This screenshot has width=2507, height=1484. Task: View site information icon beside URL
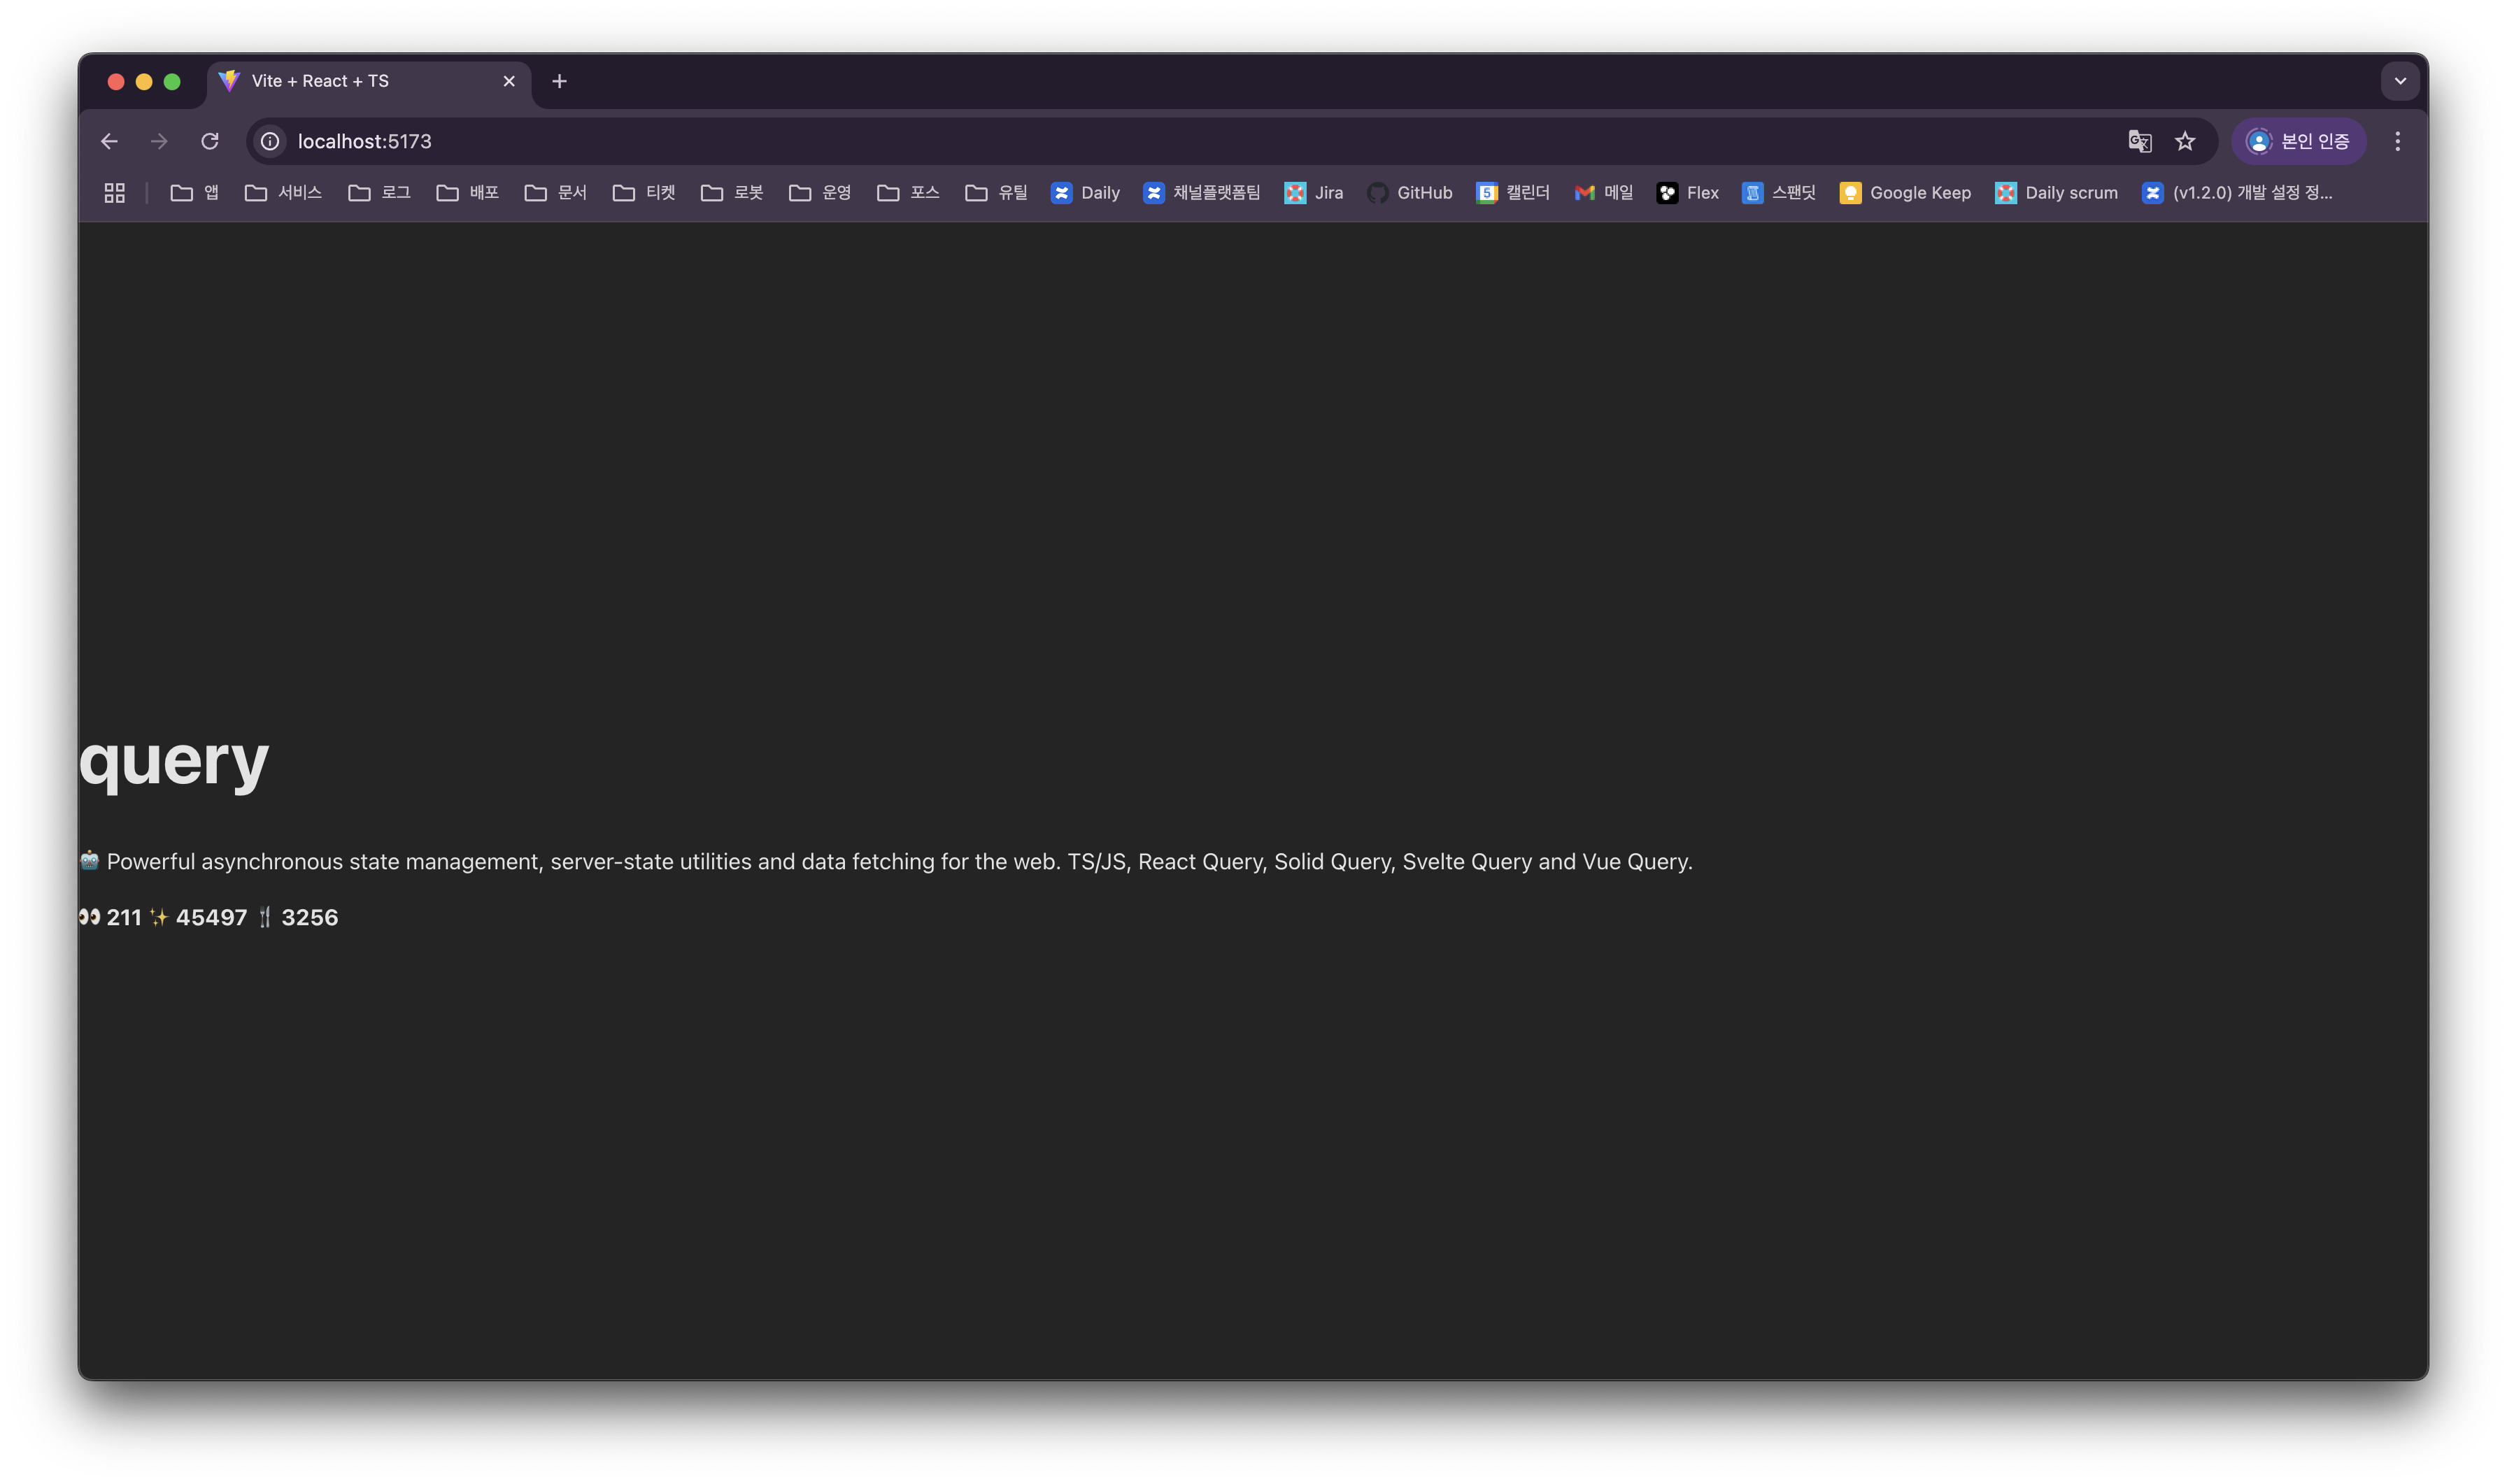coord(270,141)
